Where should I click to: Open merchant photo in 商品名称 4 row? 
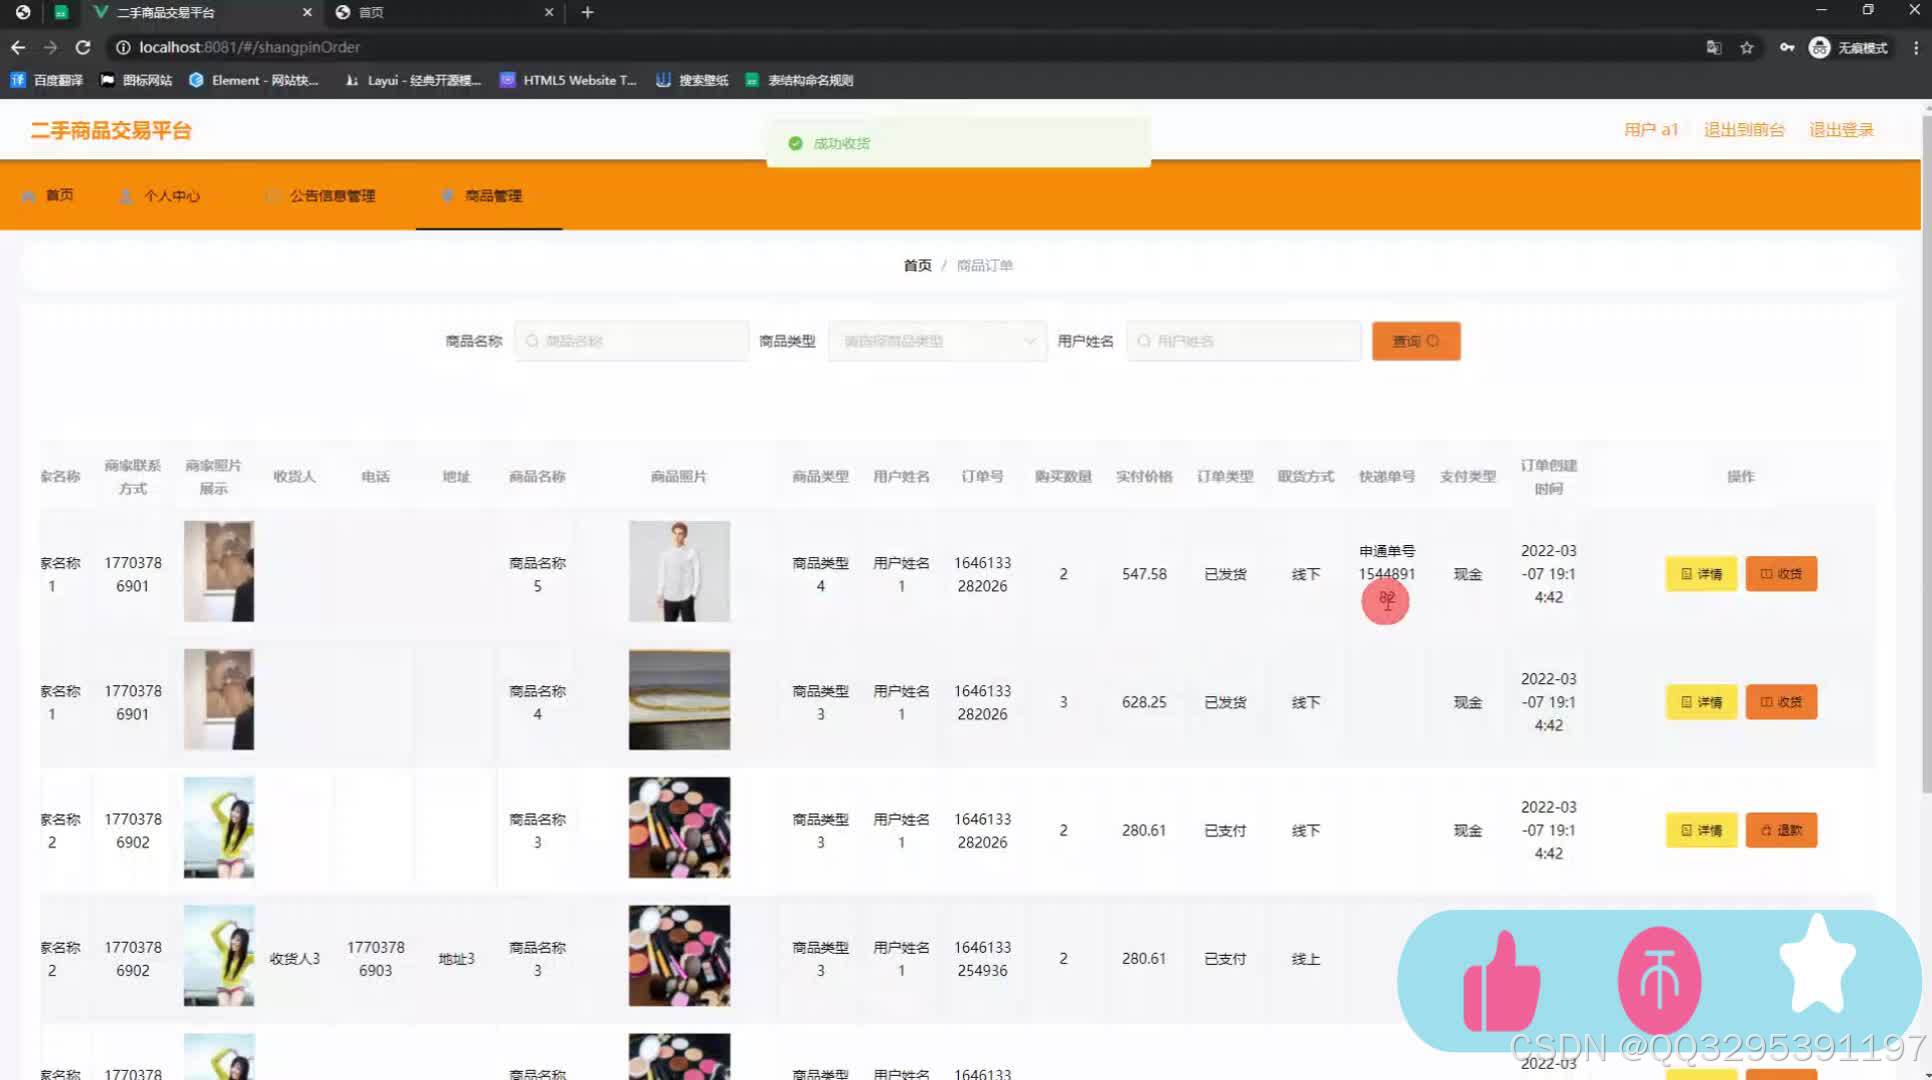point(219,699)
